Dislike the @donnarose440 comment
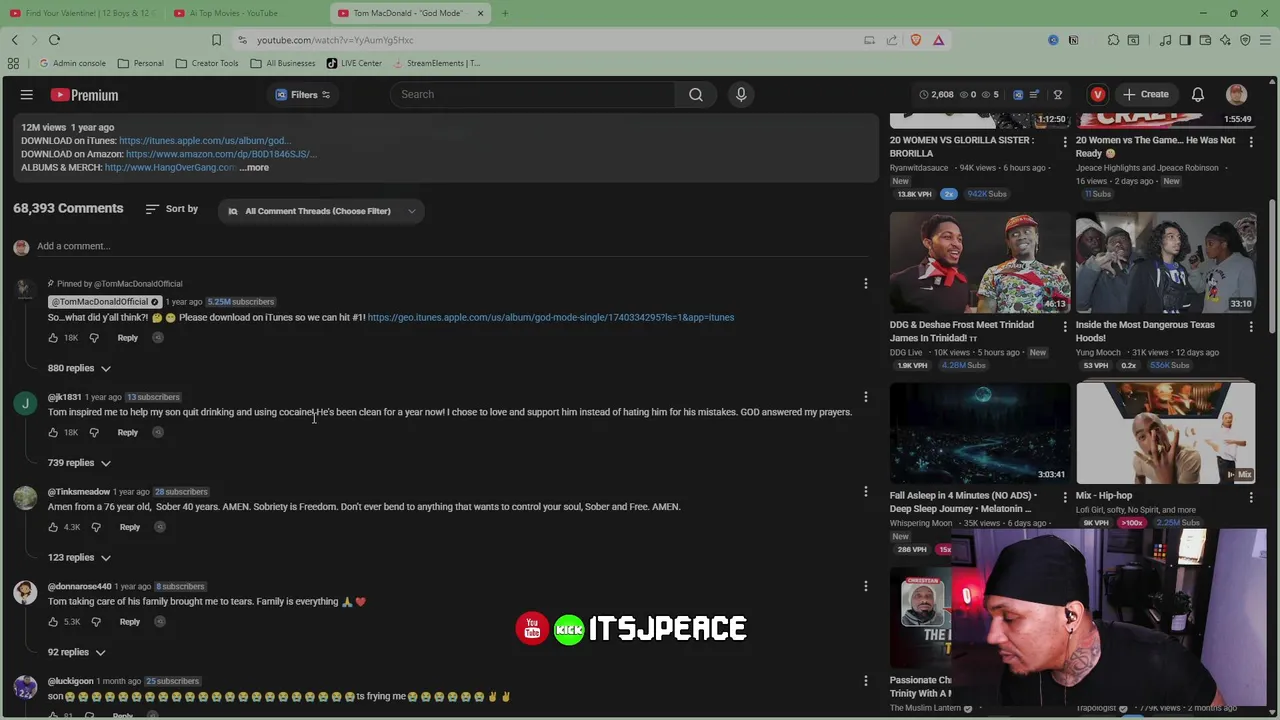This screenshot has width=1280, height=720. coord(96,622)
